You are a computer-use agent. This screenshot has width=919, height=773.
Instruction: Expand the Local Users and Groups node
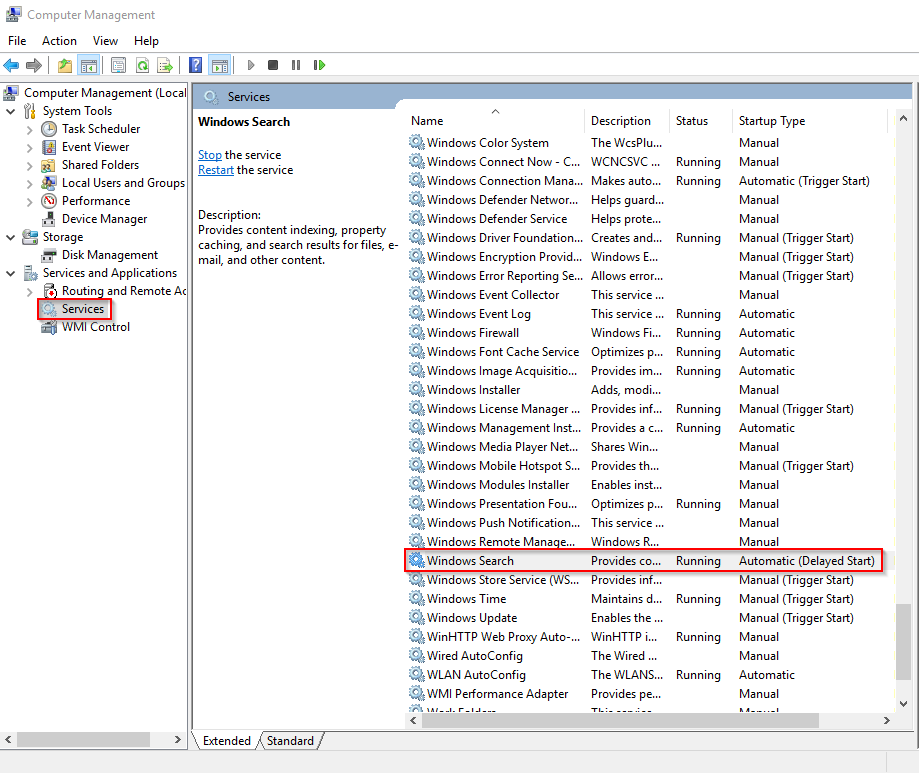pos(29,183)
